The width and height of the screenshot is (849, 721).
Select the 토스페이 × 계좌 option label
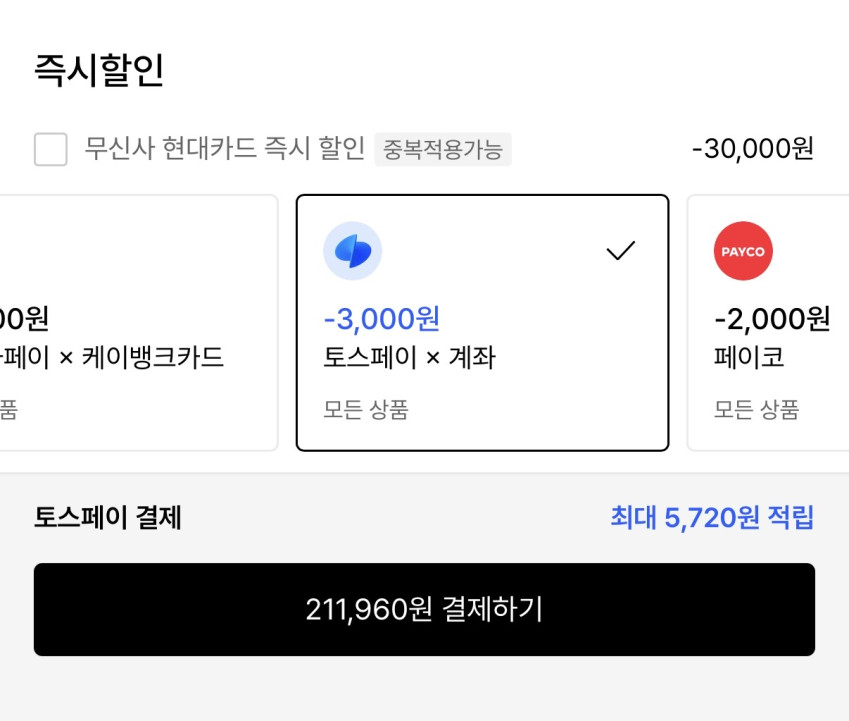409,357
